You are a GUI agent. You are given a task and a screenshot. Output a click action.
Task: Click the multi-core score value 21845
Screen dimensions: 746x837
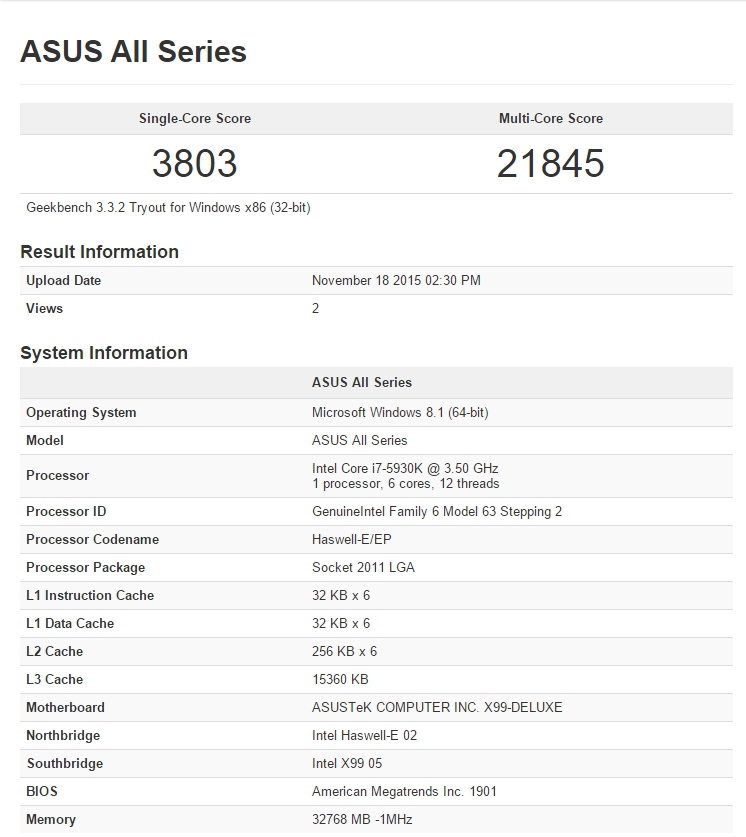pyautogui.click(x=550, y=164)
